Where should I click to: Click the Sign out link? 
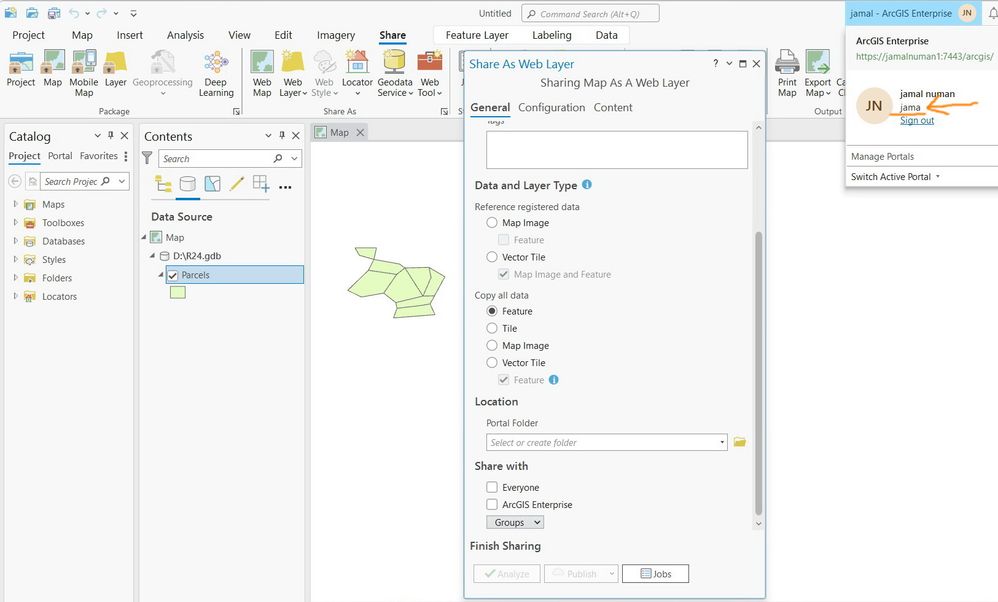tap(917, 120)
